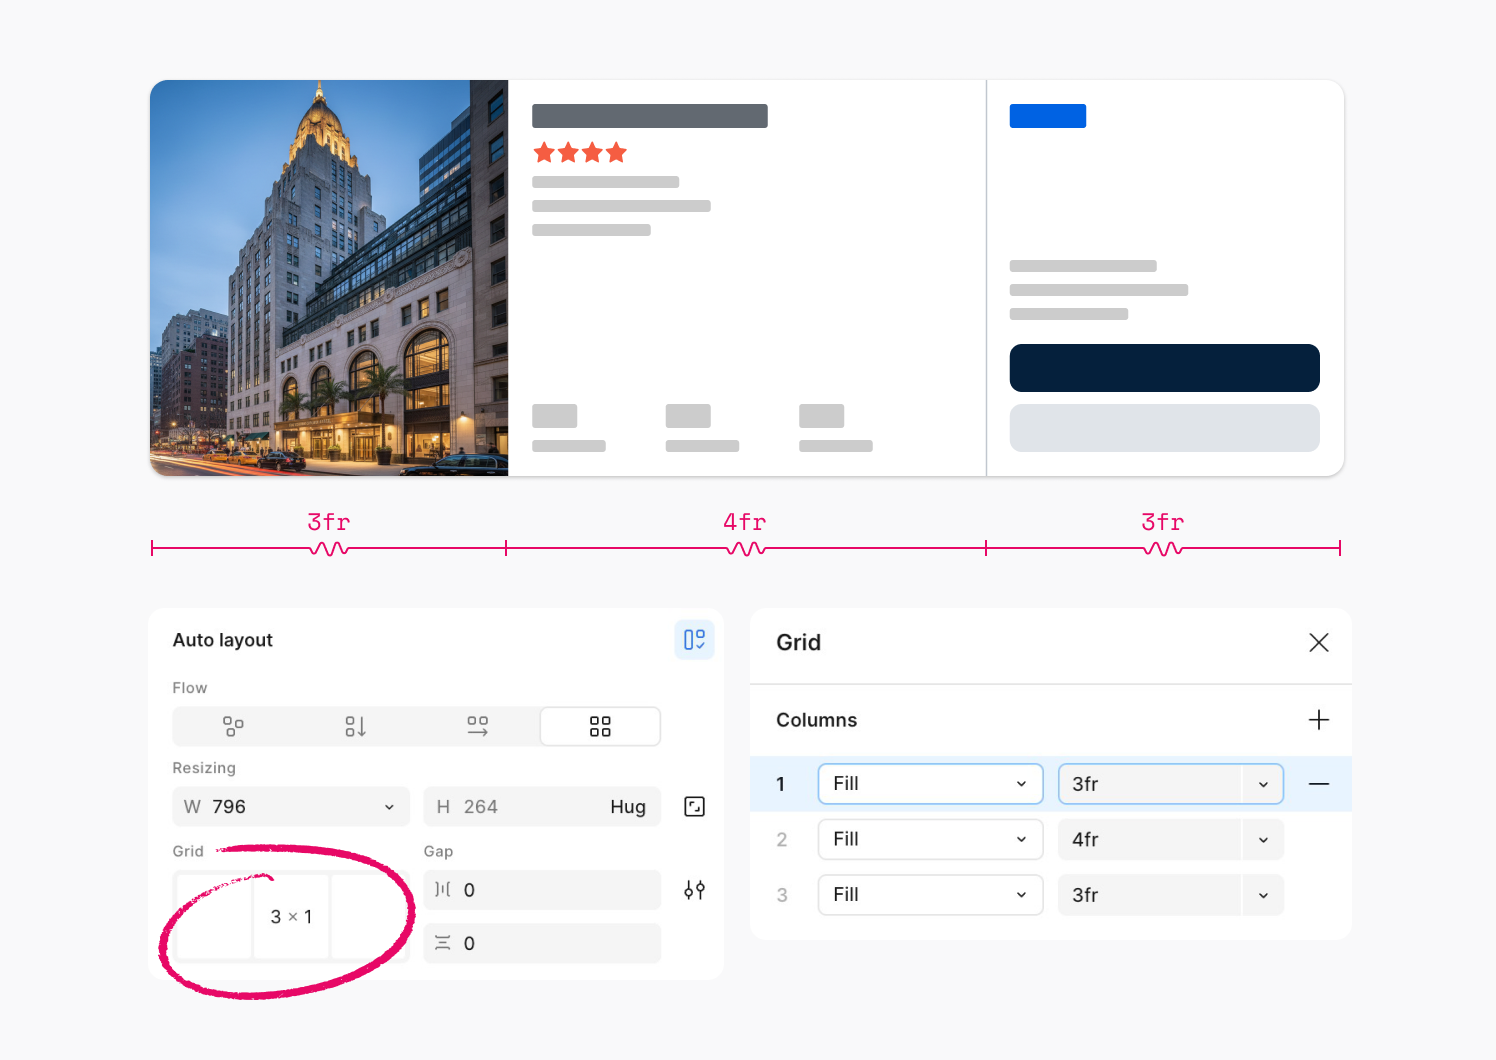Edit the horizontal gap value 0
The width and height of the screenshot is (1496, 1060).
click(x=542, y=890)
